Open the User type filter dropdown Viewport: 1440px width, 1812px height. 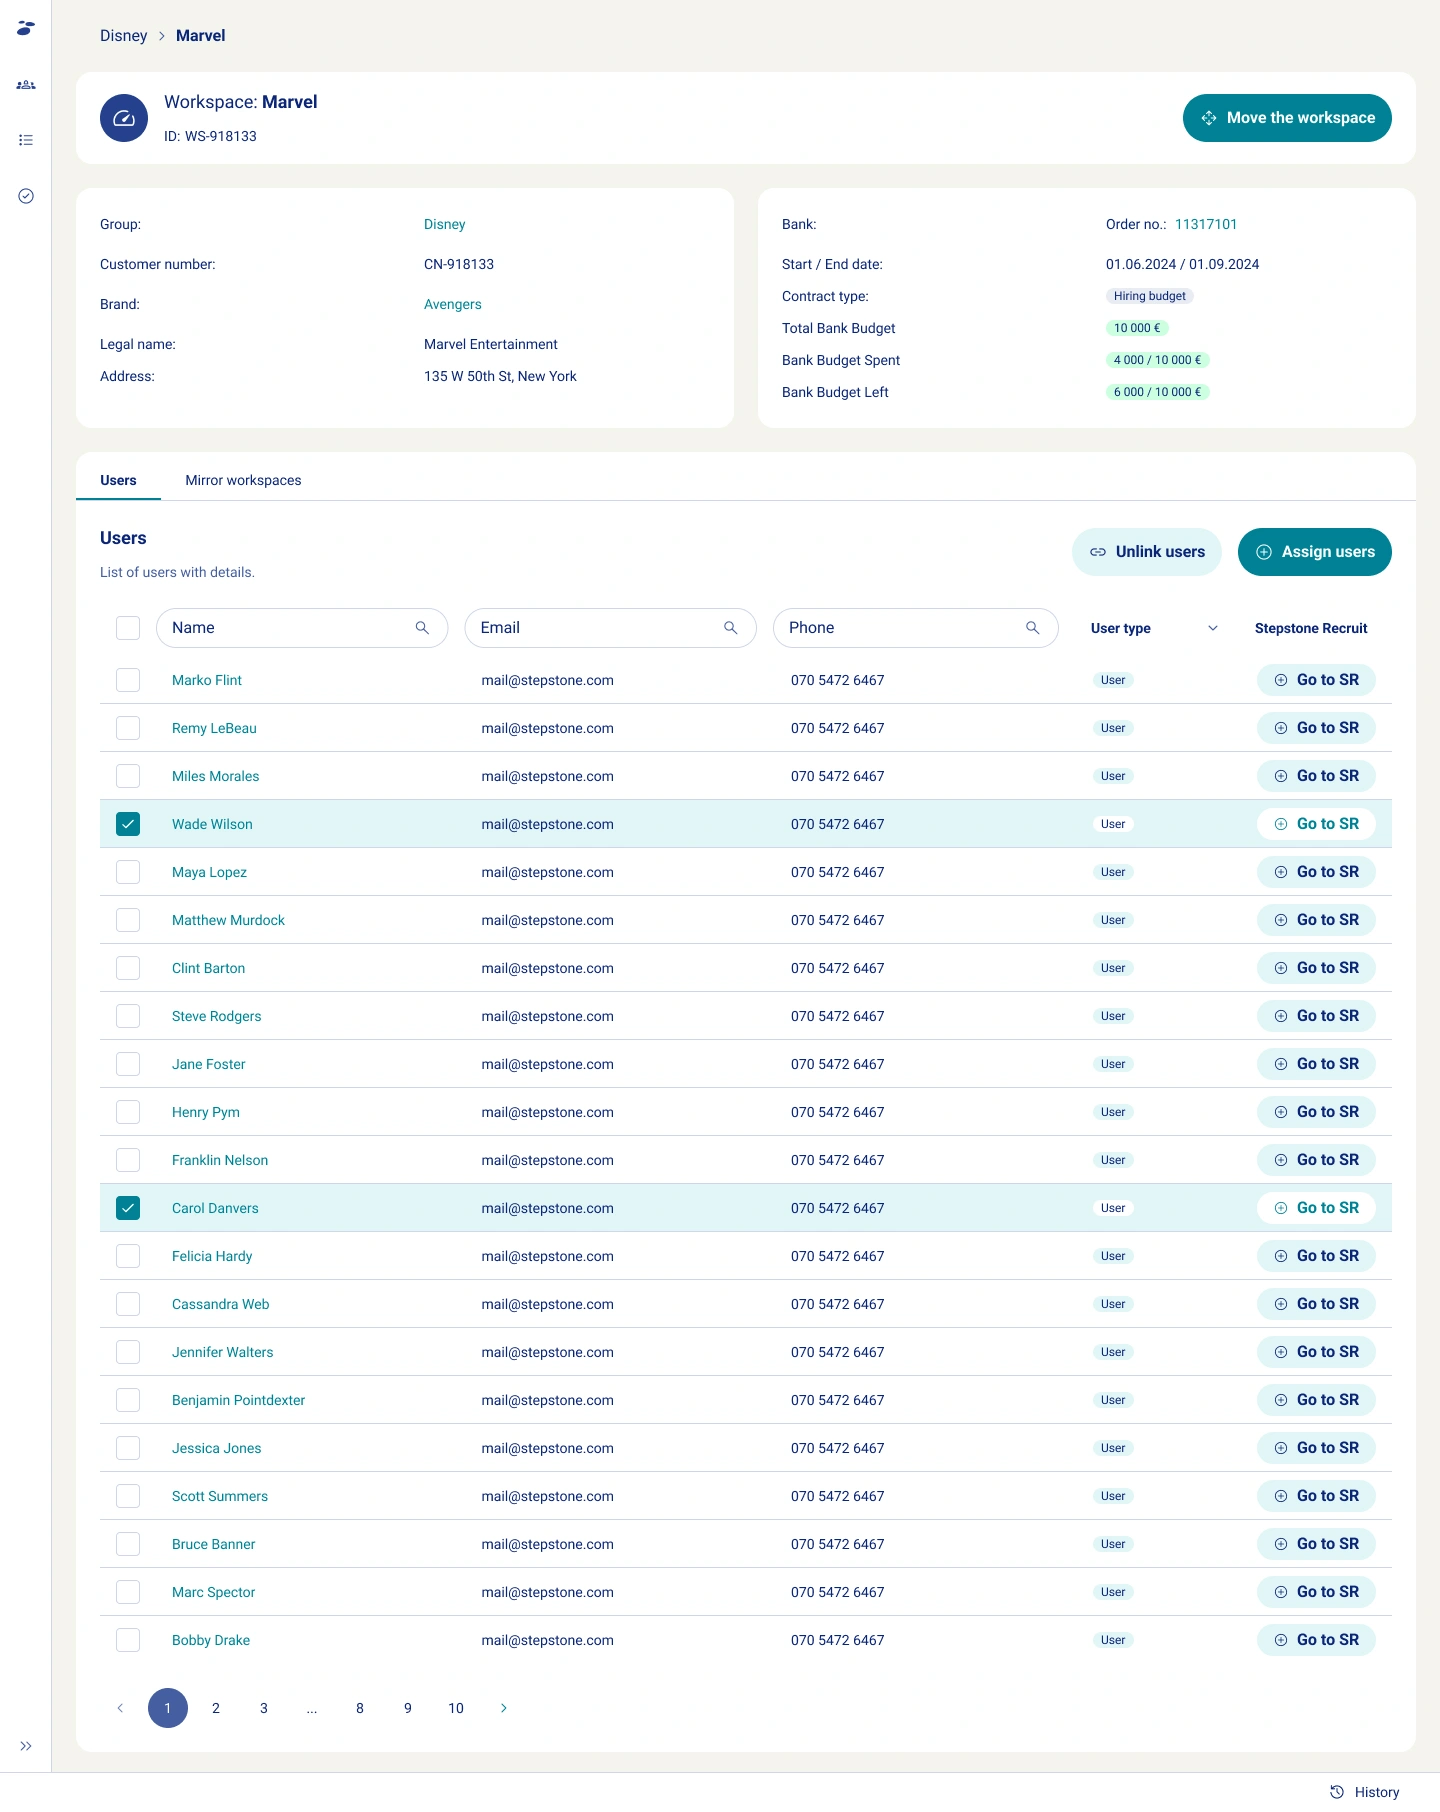[1212, 628]
